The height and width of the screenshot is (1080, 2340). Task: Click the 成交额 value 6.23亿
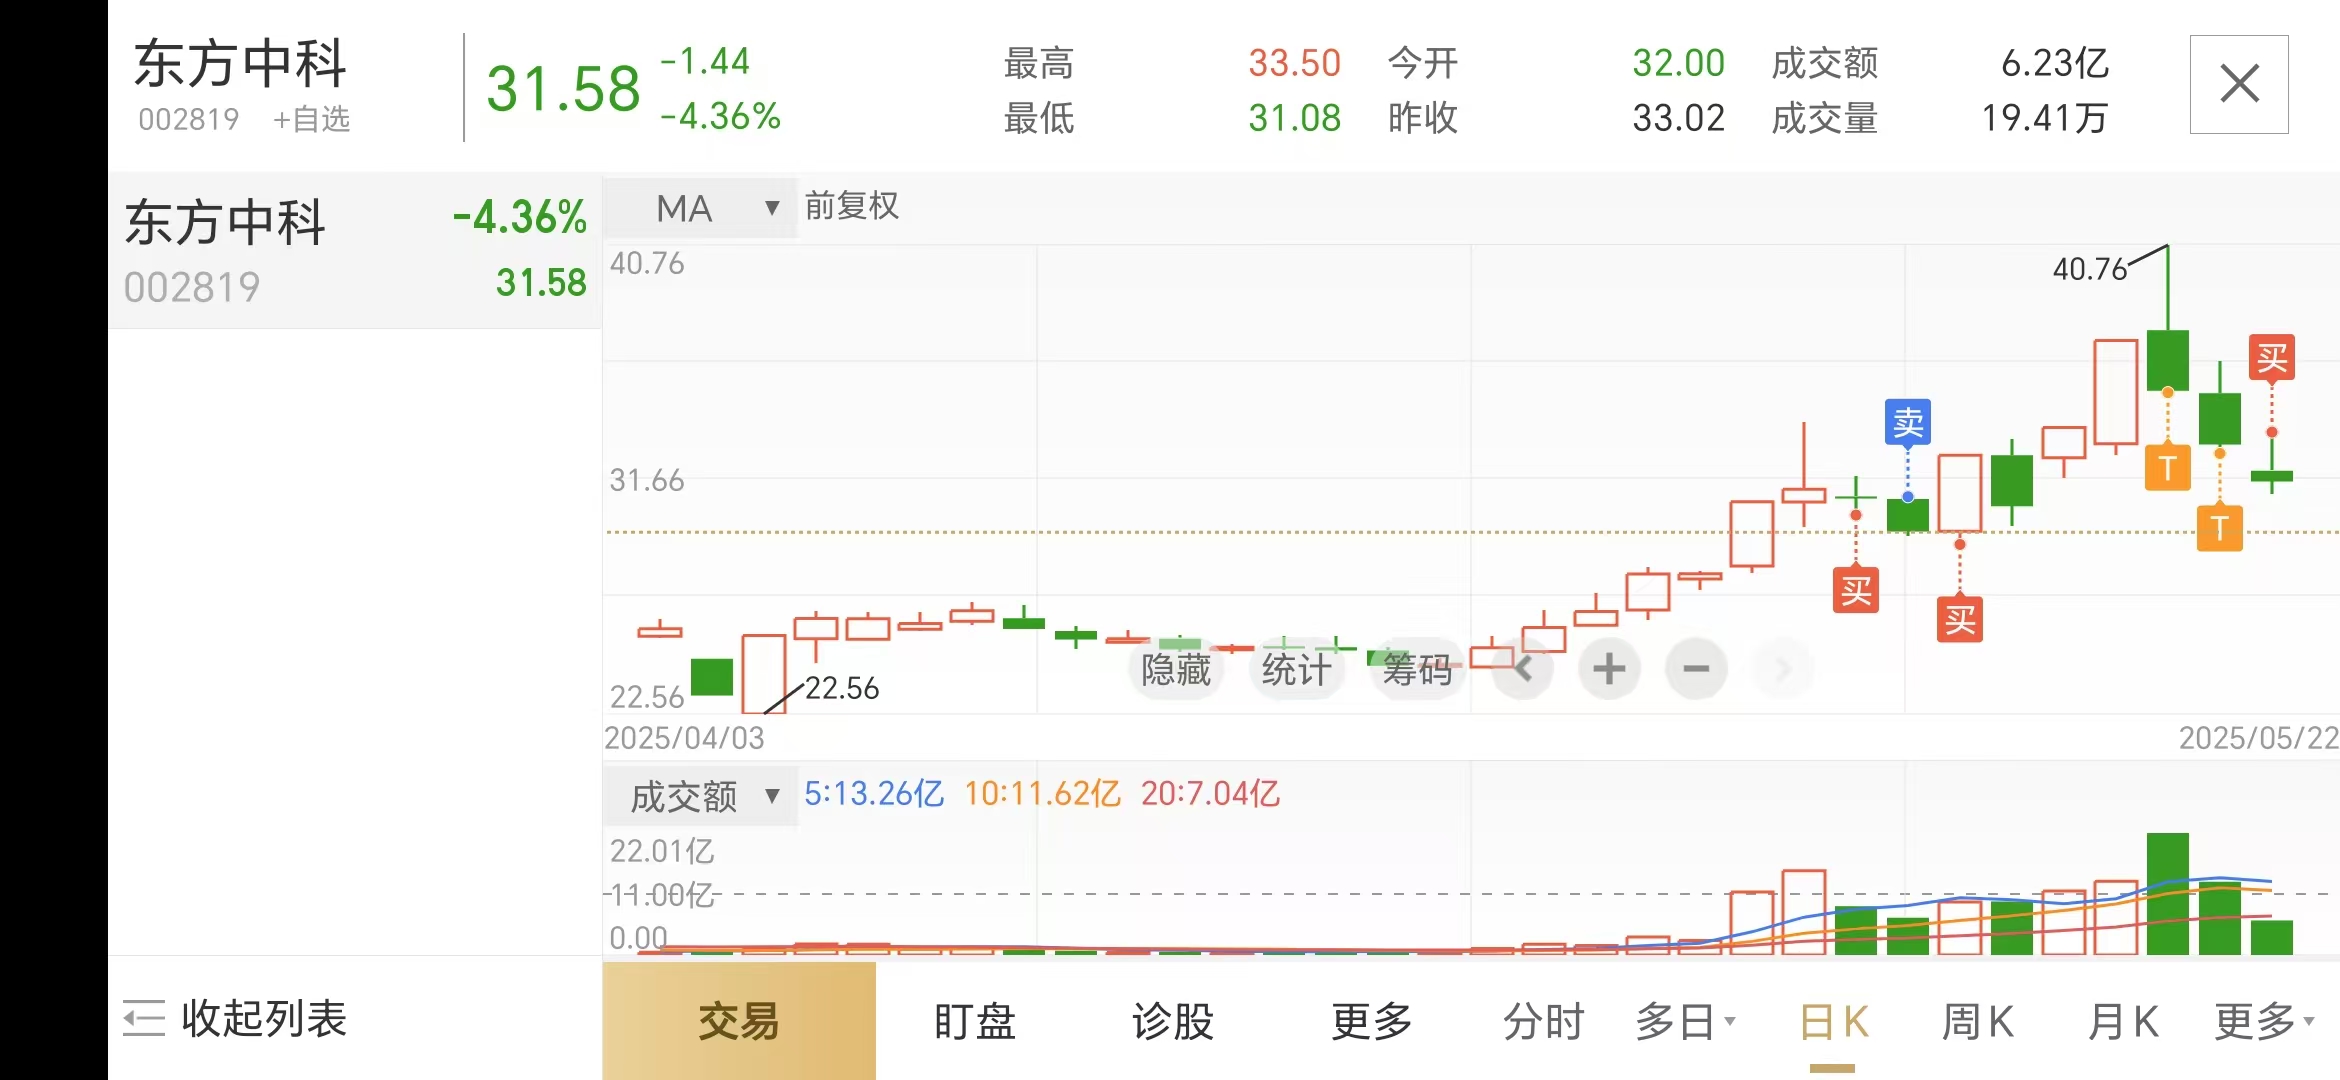2055,63
